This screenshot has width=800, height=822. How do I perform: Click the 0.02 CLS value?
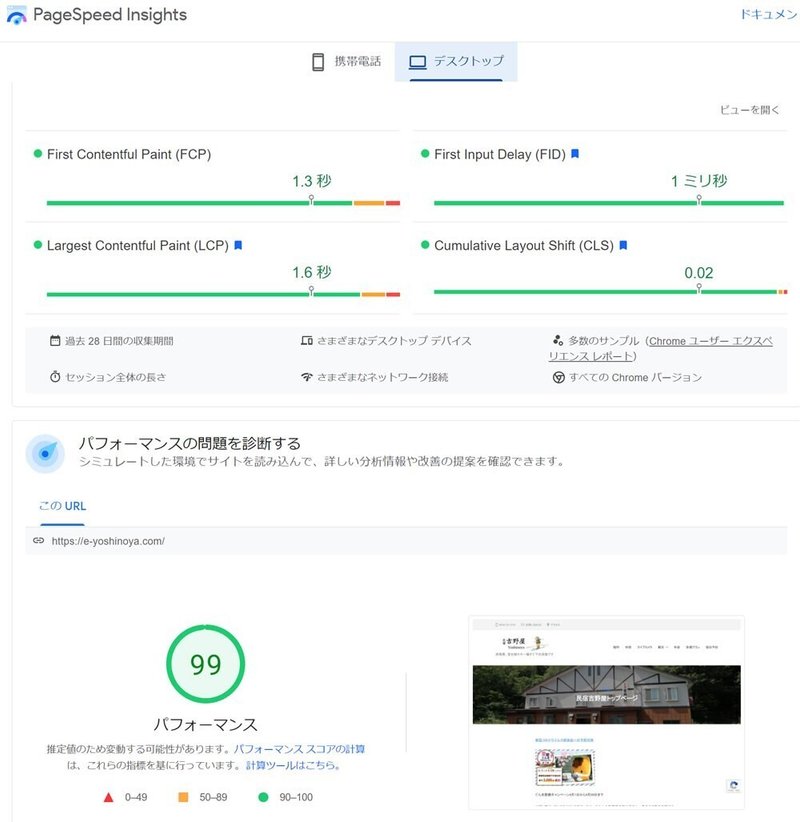coord(699,273)
